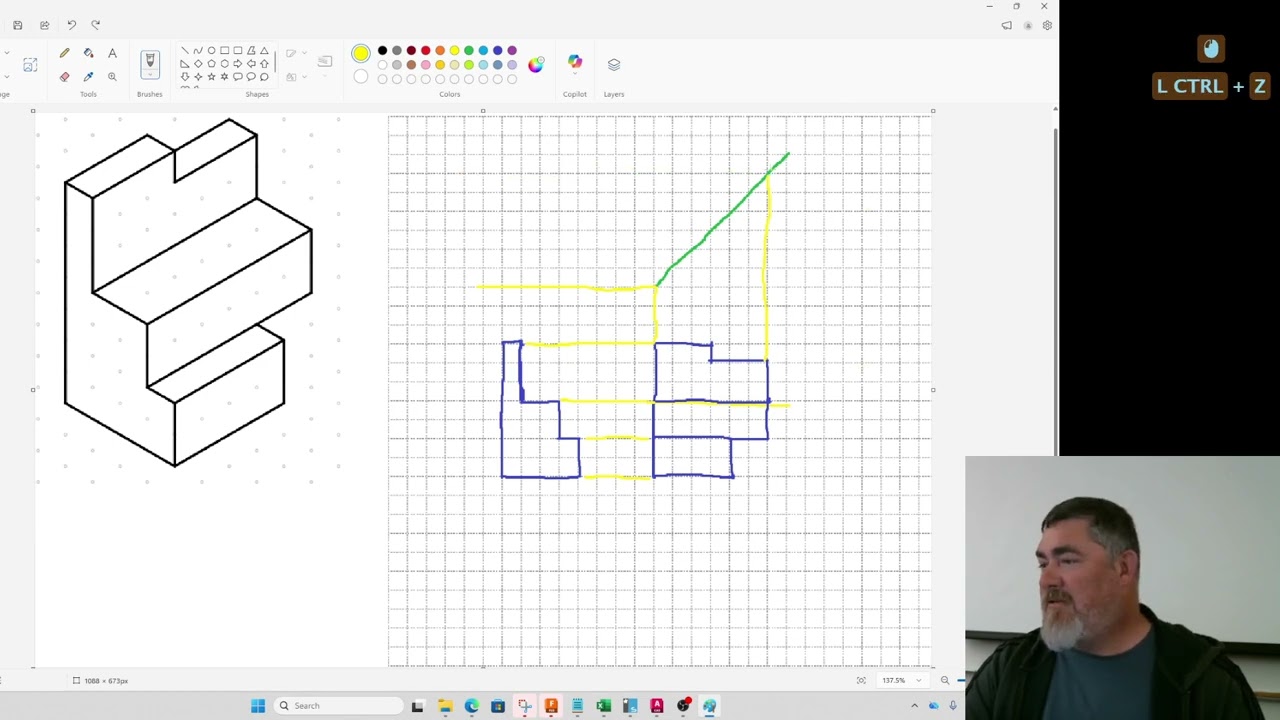
Task: Select the Magnifier tool
Action: click(112, 77)
